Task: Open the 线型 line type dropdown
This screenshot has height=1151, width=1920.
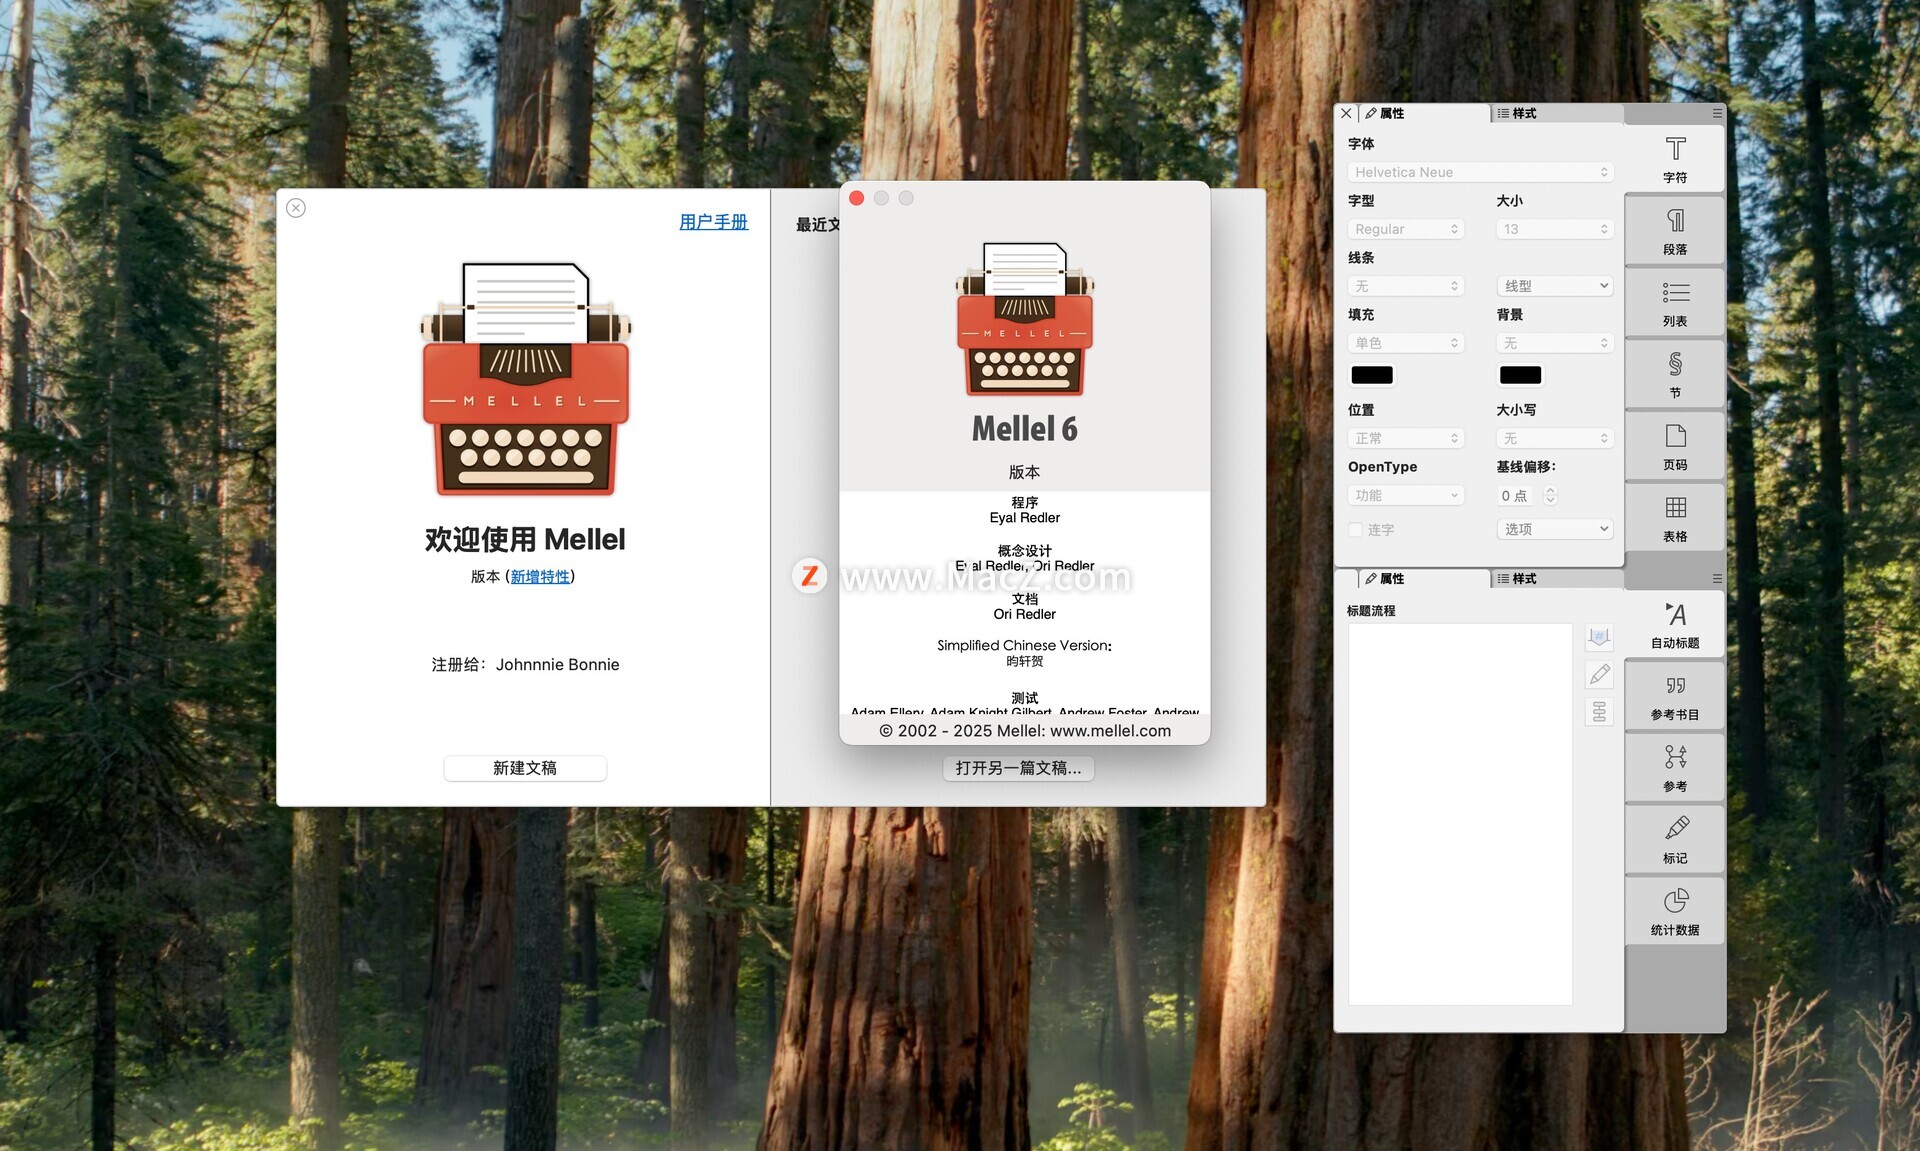Action: [1555, 286]
